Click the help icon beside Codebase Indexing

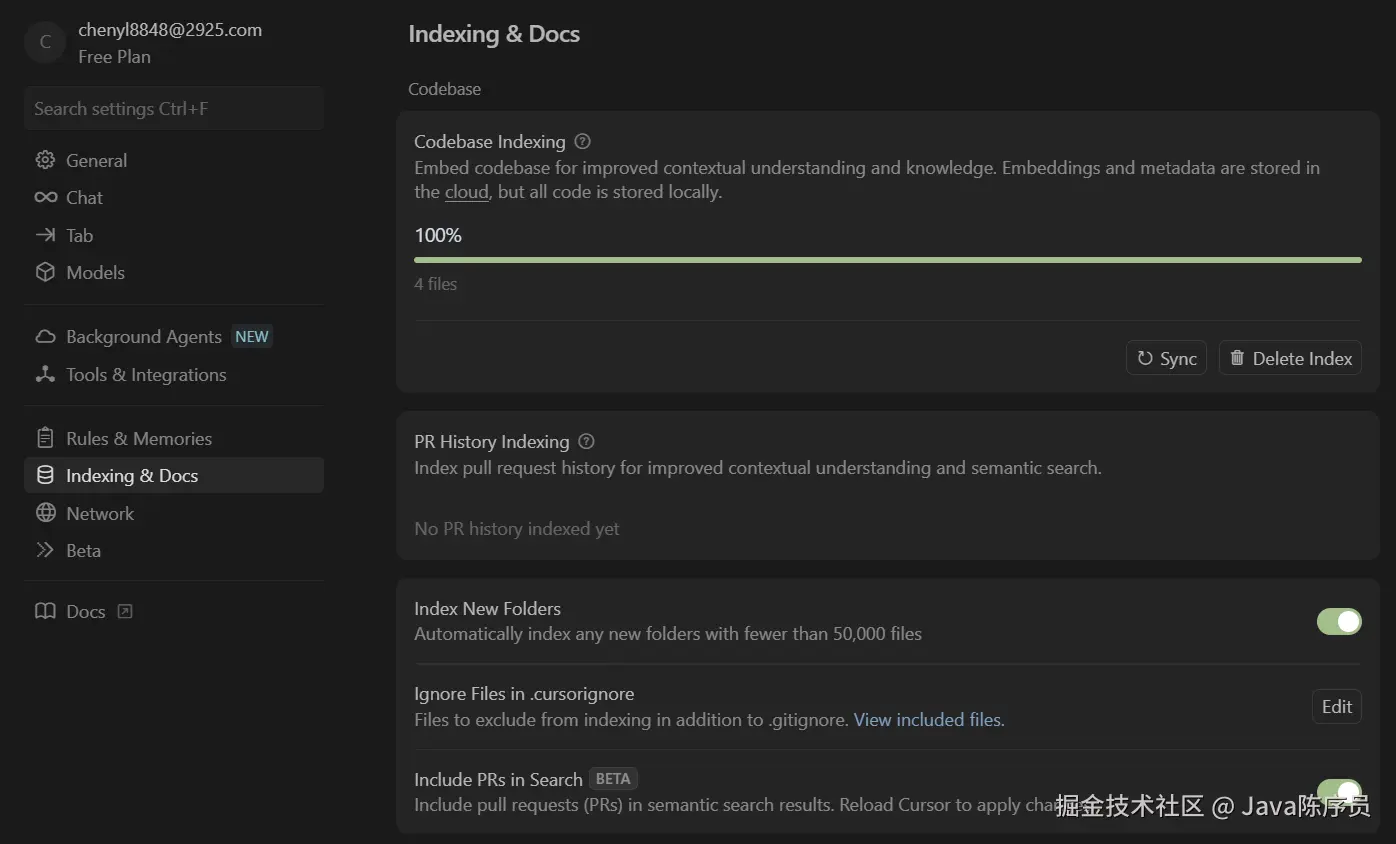pos(583,142)
